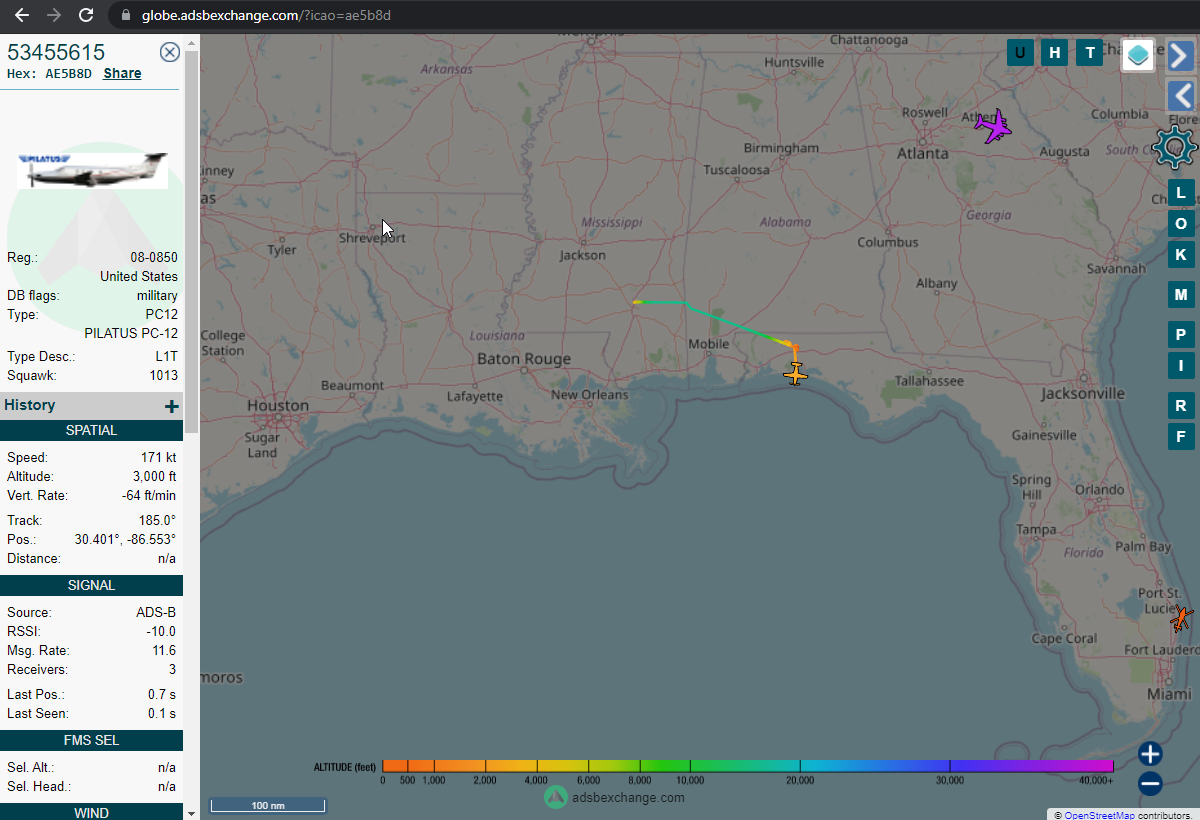Image resolution: width=1200 pixels, height=820 pixels.
Task: Click the Source value ADS-B
Action: pos(156,613)
